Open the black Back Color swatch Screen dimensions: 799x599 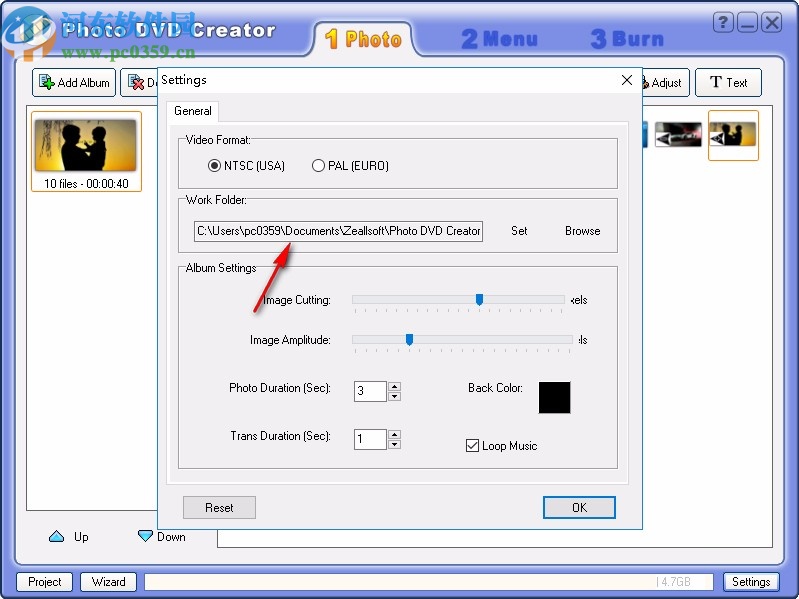pyautogui.click(x=554, y=397)
